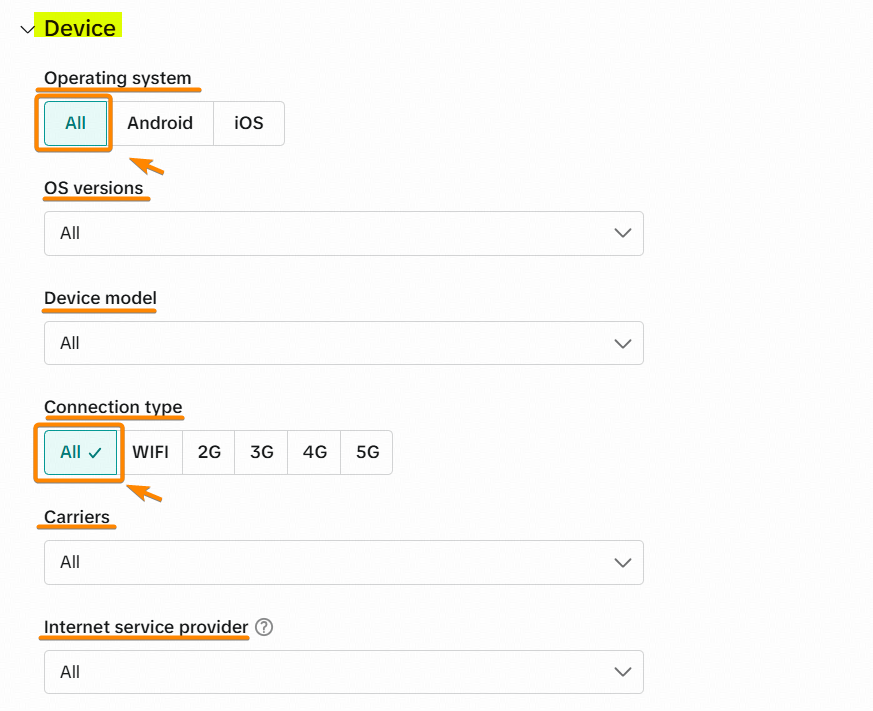Select 2G connection type
Image resolution: width=873 pixels, height=711 pixels.
(x=209, y=452)
